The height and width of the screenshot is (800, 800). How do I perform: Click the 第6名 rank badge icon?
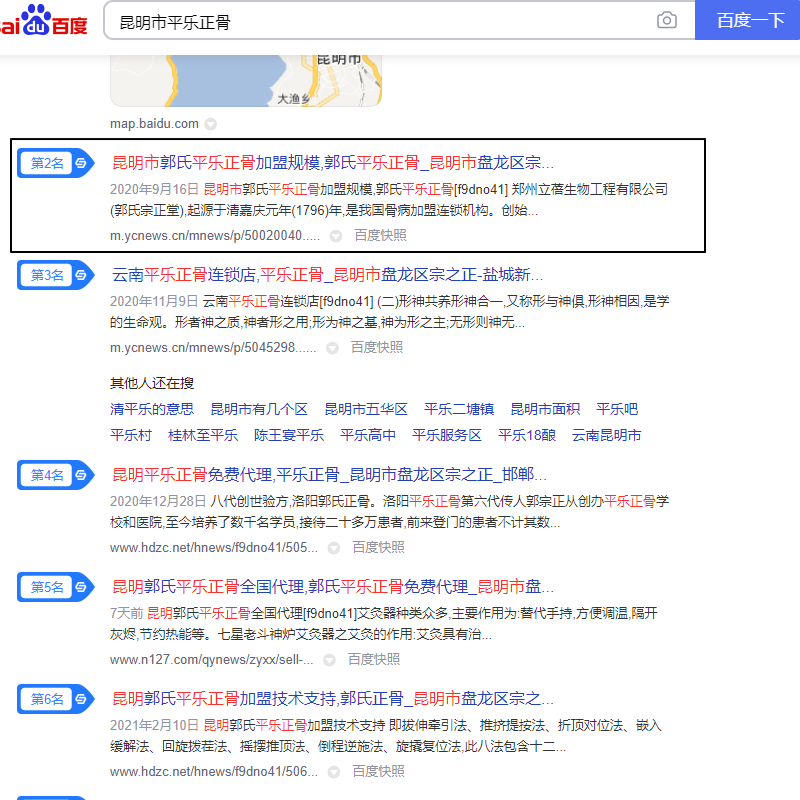click(56, 699)
